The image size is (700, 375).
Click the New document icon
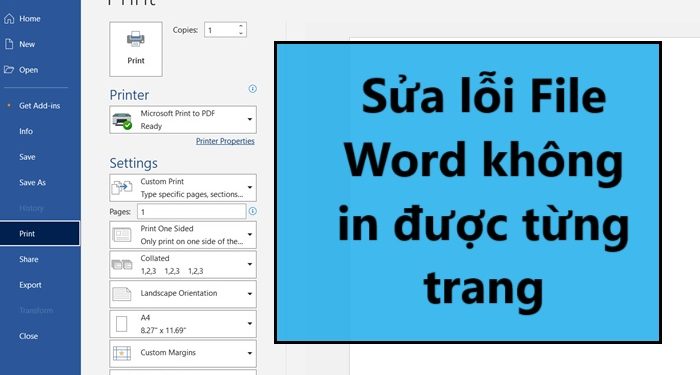[x=9, y=44]
